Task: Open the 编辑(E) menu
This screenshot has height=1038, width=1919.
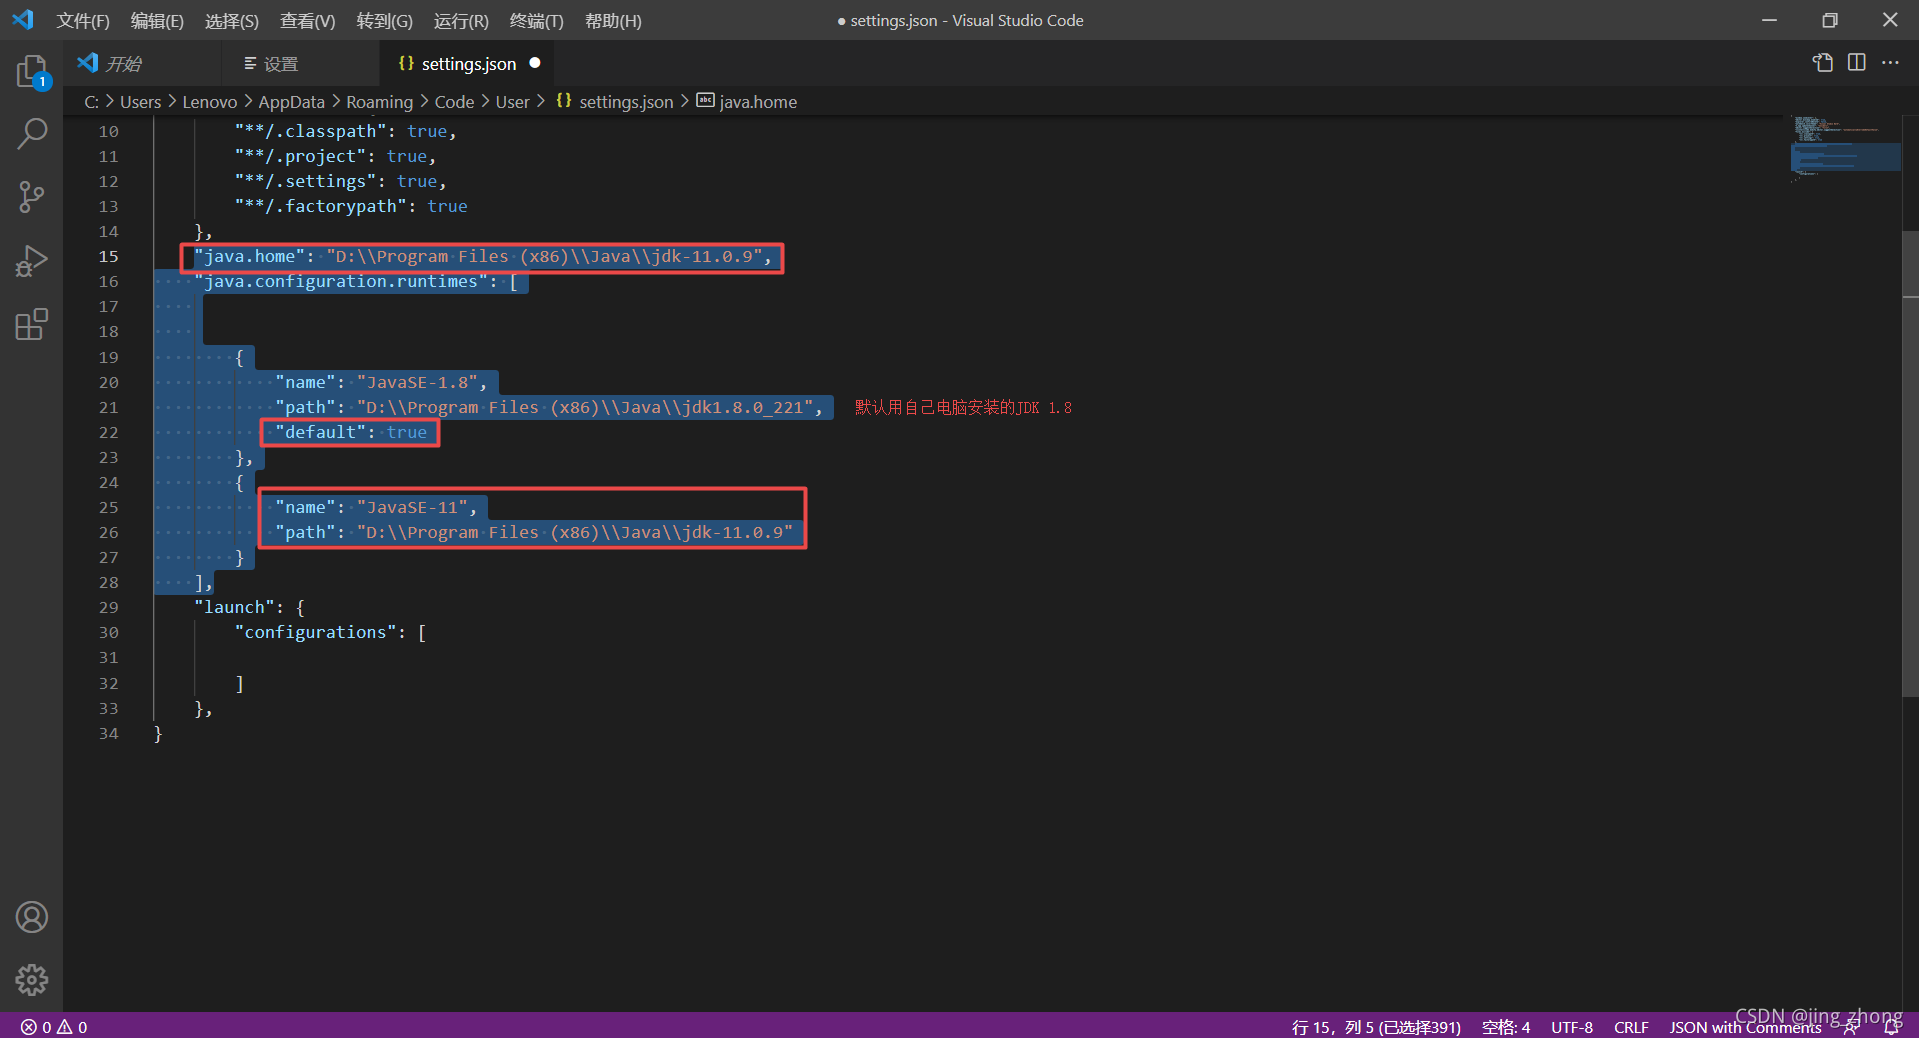Action: click(157, 21)
